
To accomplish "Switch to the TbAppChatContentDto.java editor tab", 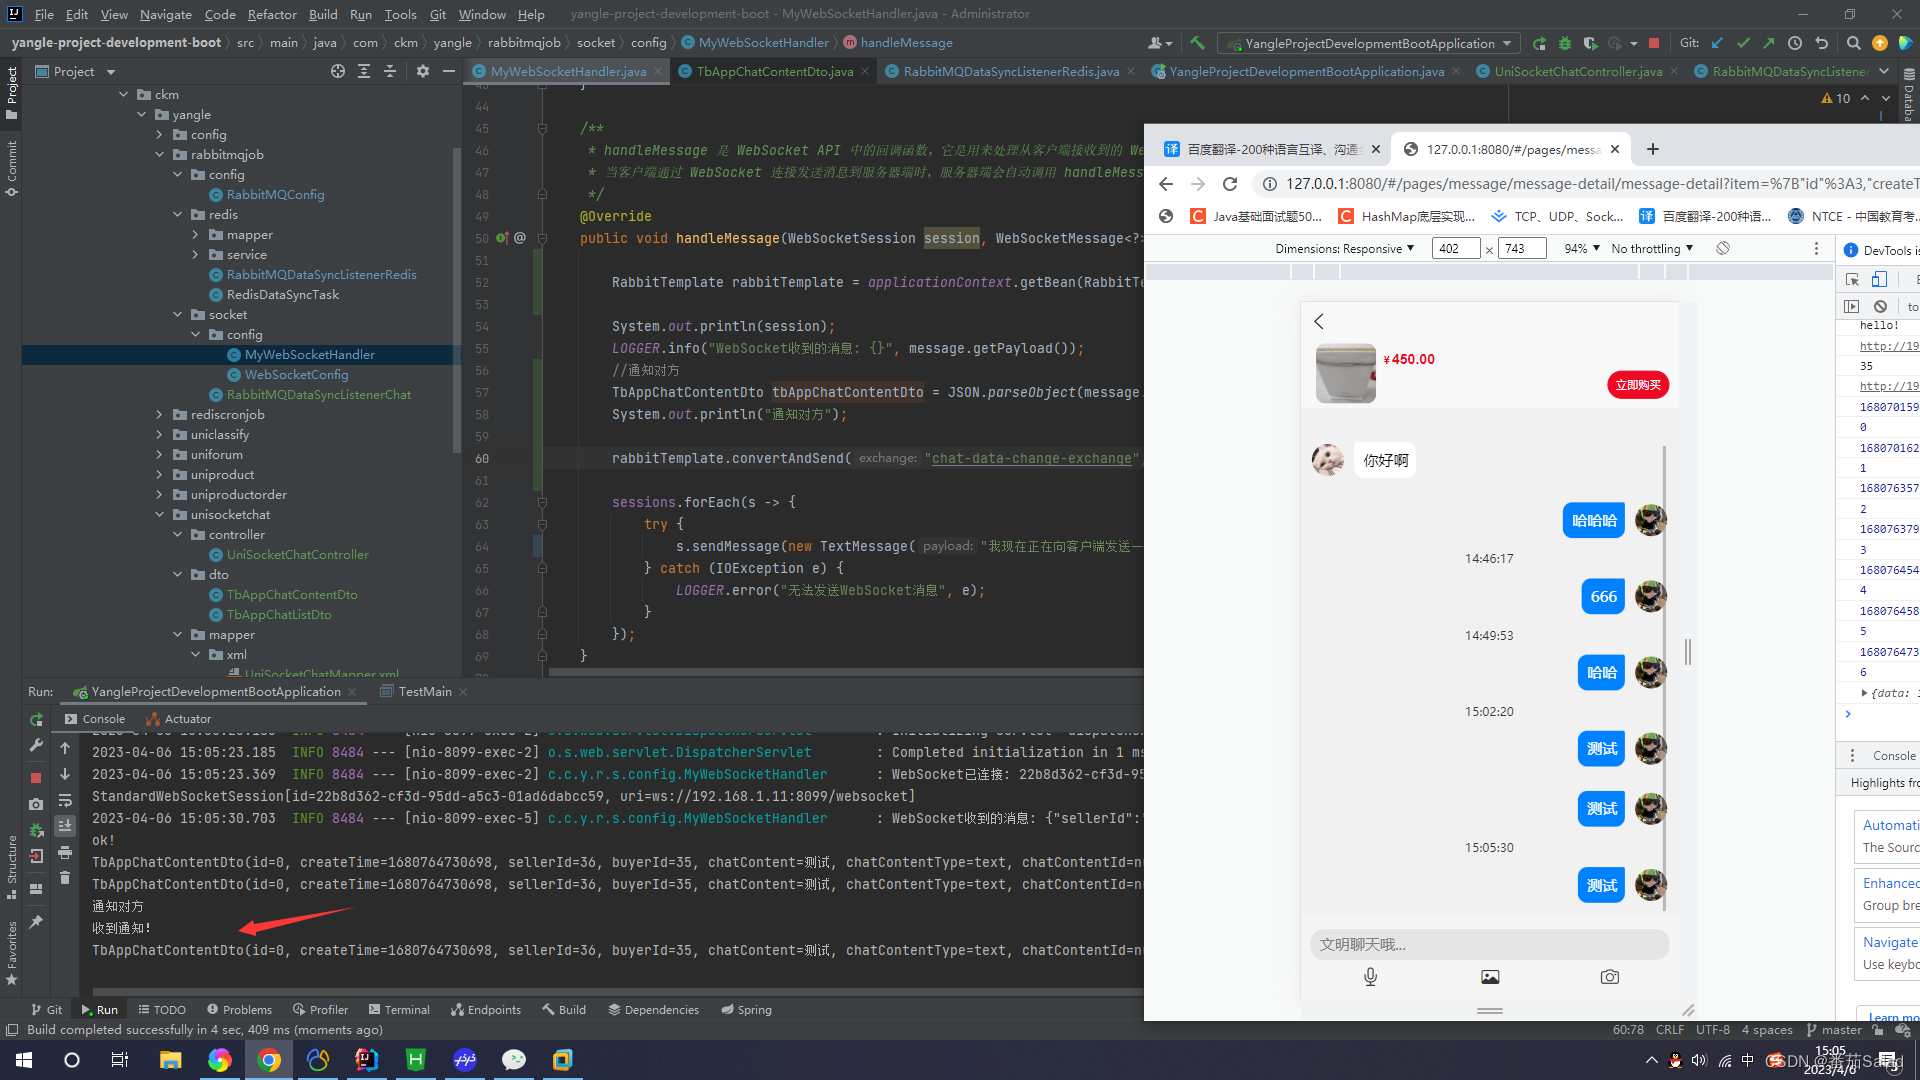I will (774, 71).
